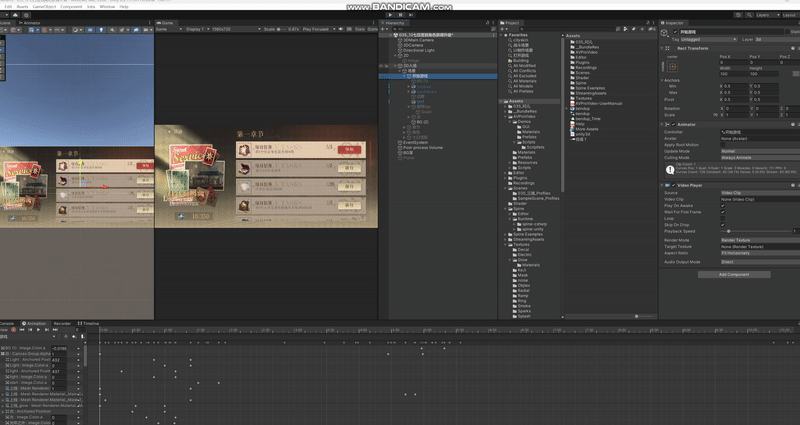Click the Add Keyframe icon in Animation window
This screenshot has width=800, height=425.
74,336
